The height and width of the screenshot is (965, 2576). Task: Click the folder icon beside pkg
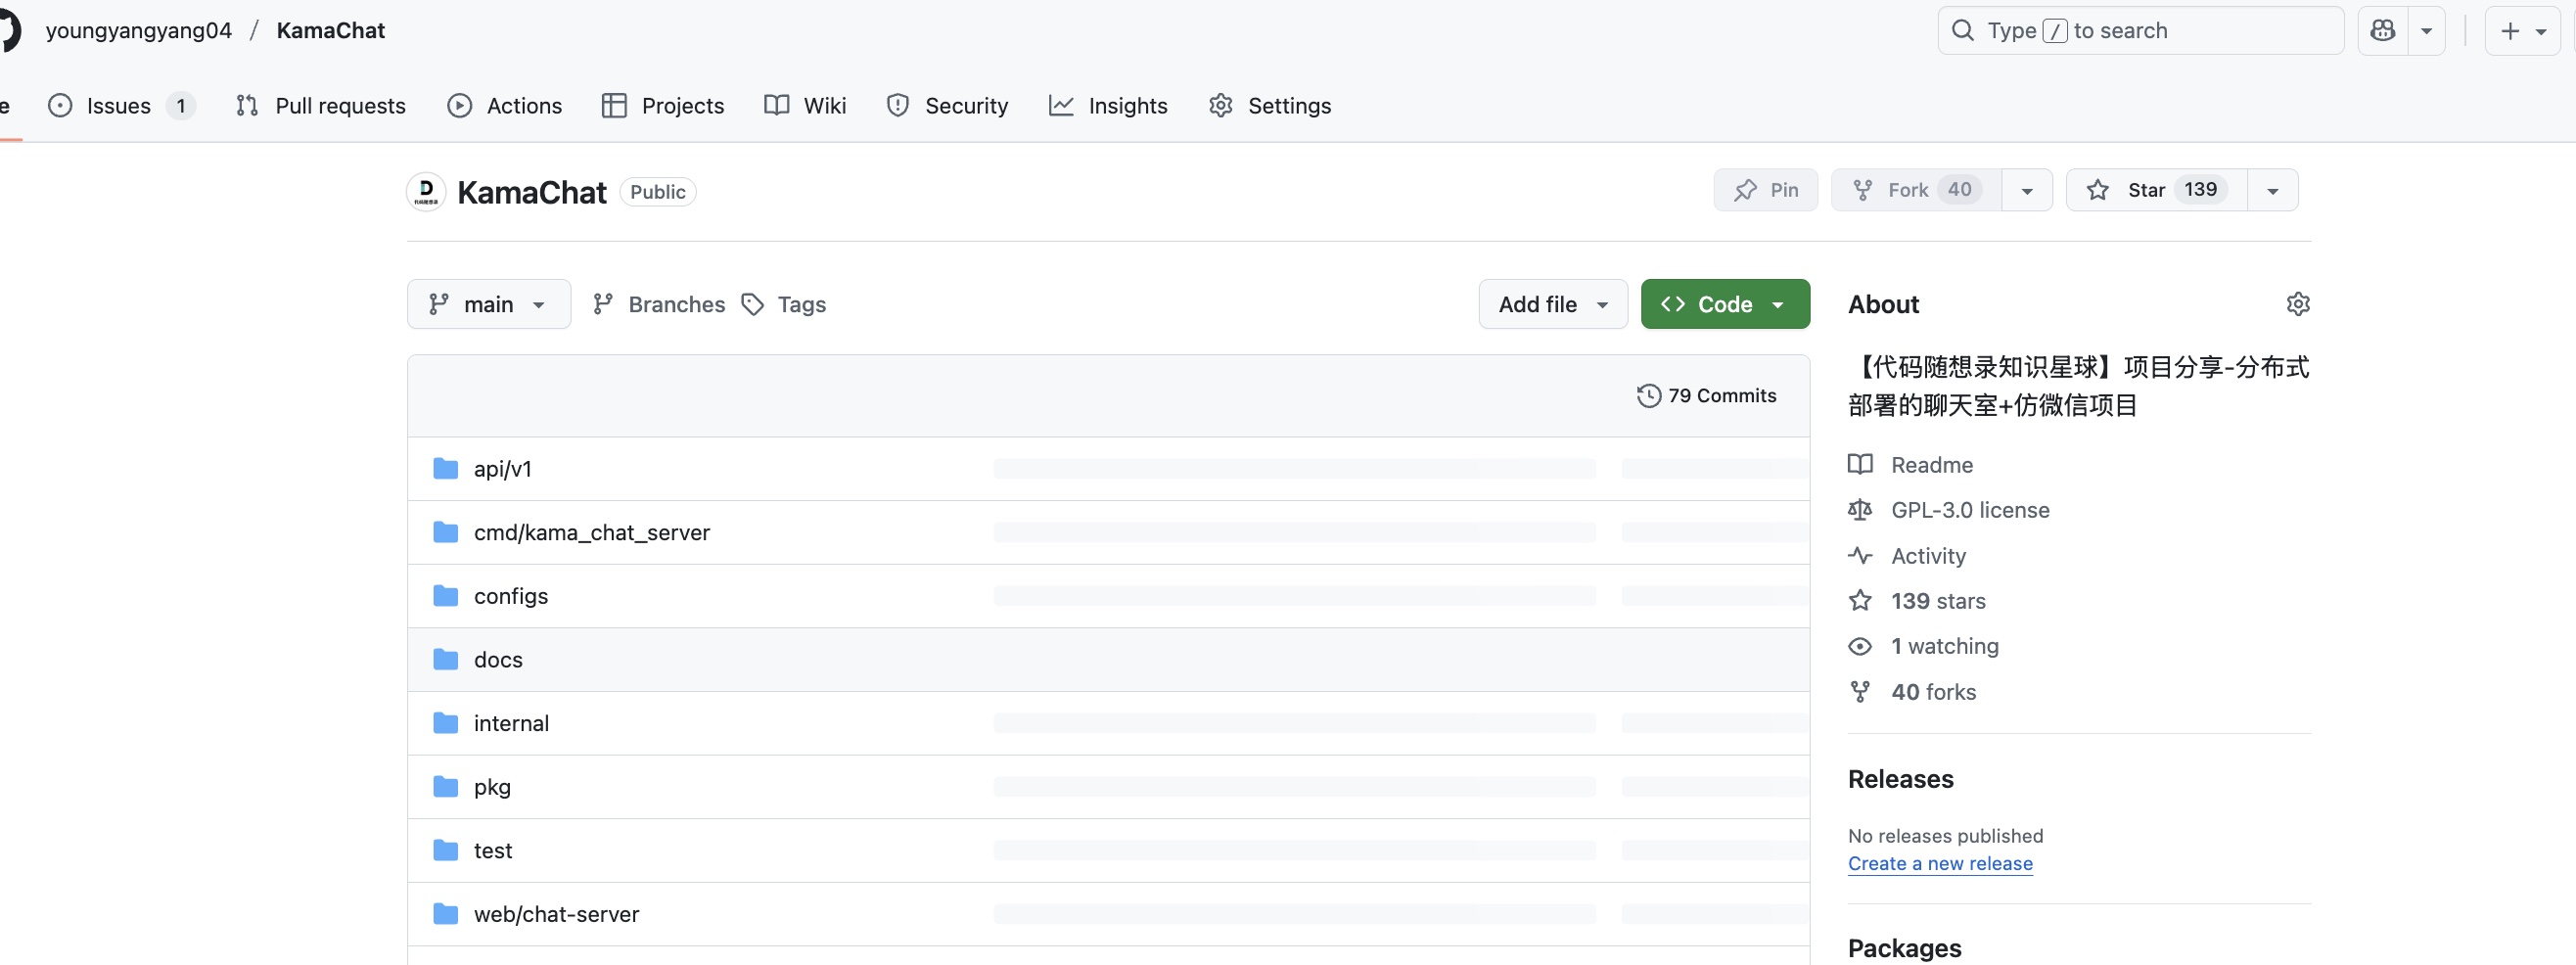pyautogui.click(x=445, y=787)
